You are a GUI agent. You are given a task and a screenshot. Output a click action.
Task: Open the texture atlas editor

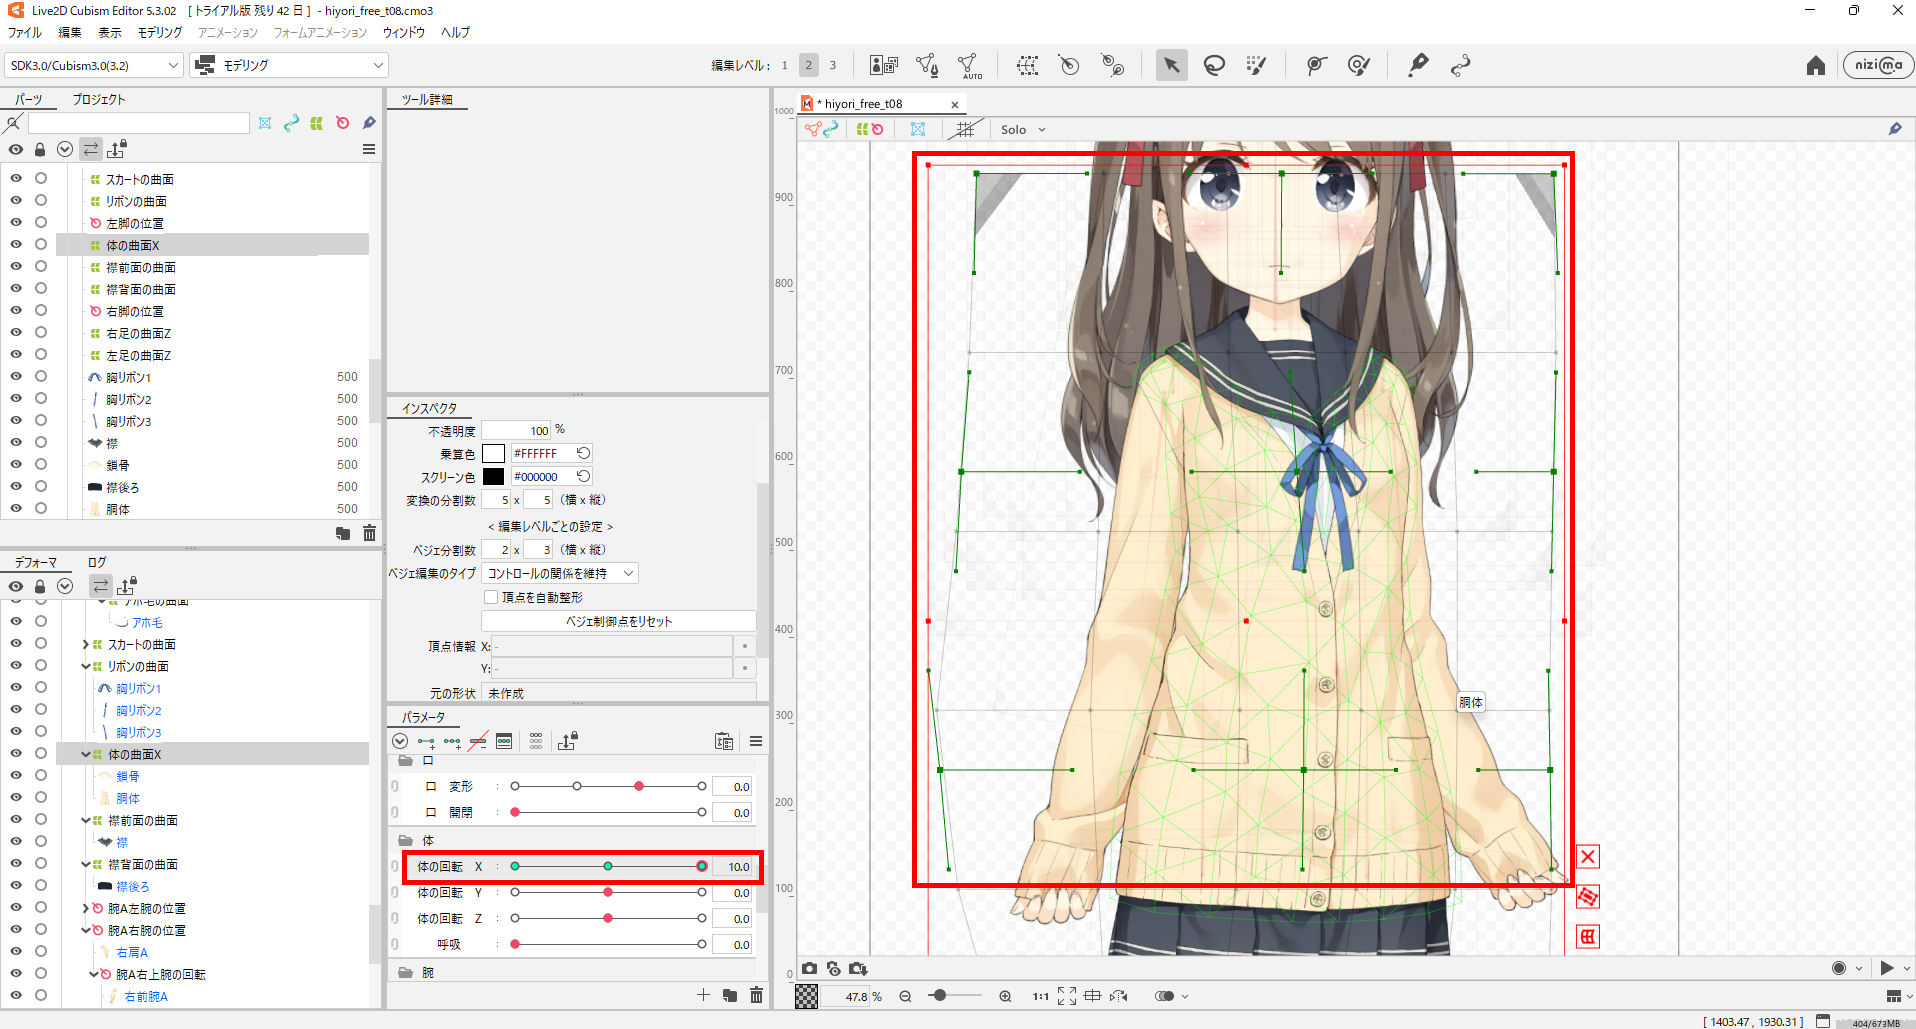[x=884, y=65]
